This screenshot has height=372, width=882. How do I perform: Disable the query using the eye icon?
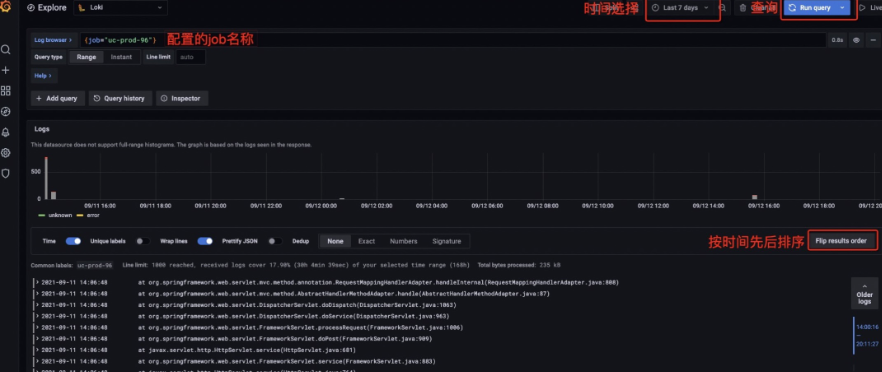tap(857, 40)
